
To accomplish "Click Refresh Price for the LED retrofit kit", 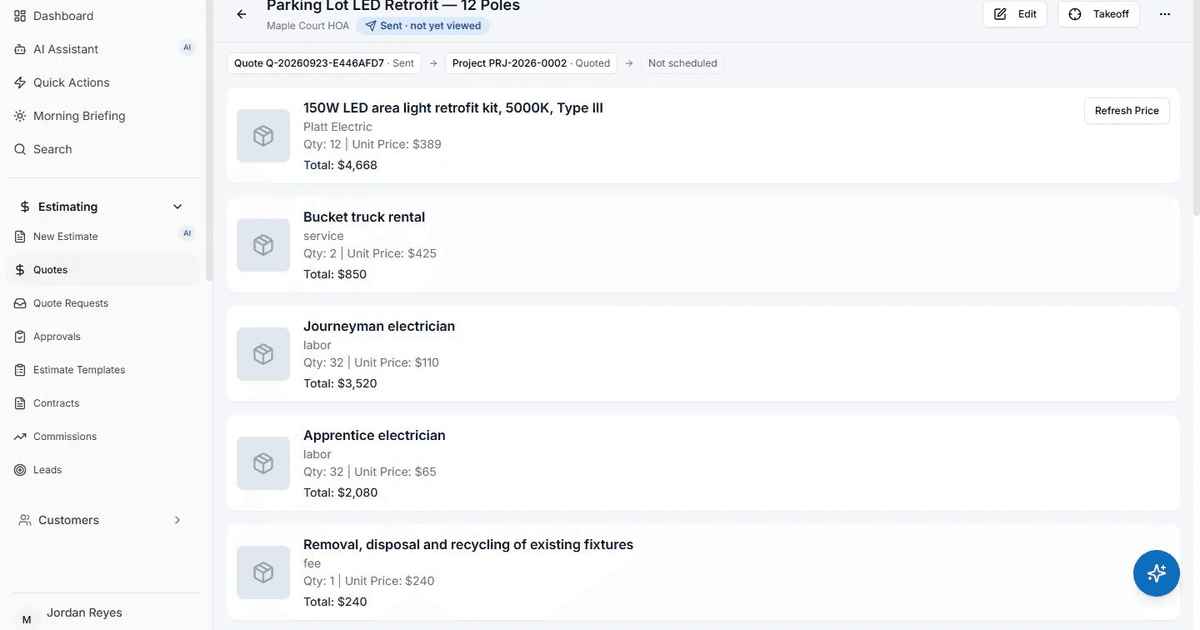I will point(1127,111).
